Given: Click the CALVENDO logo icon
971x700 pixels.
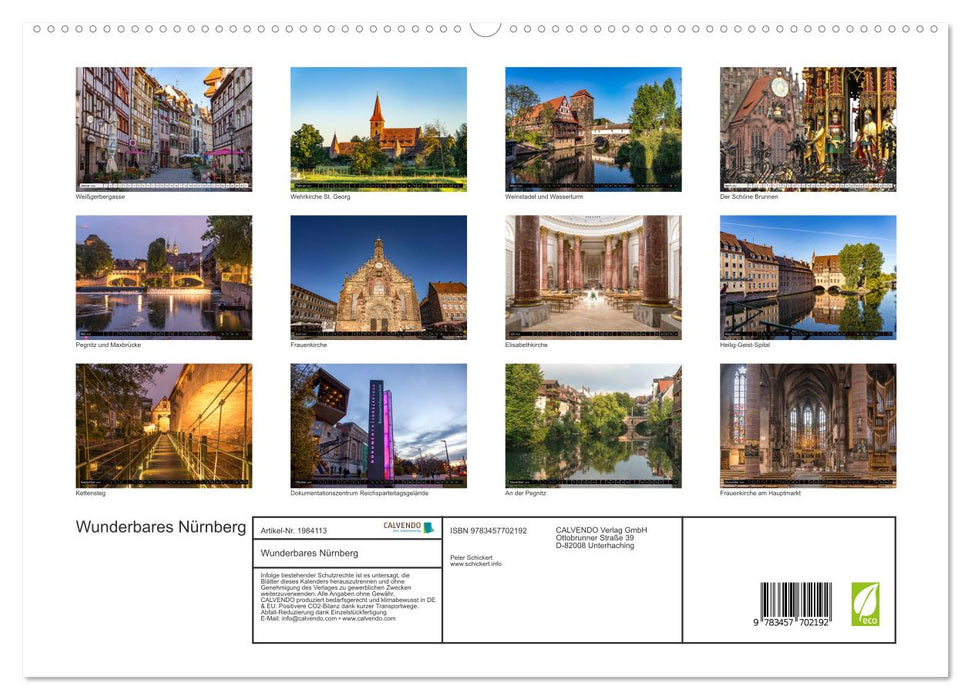Looking at the screenshot, I should click(404, 527).
